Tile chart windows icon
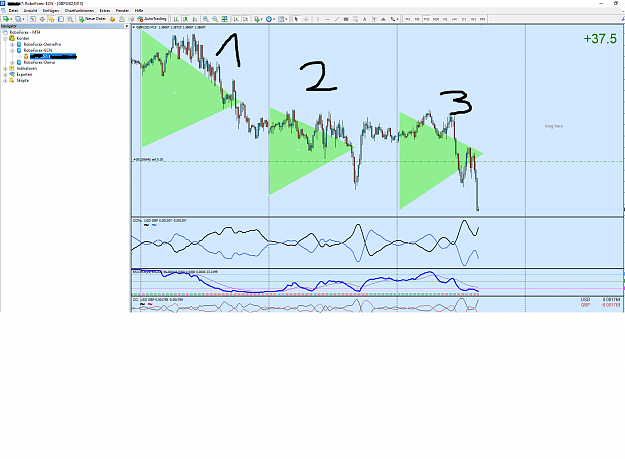 point(224,19)
